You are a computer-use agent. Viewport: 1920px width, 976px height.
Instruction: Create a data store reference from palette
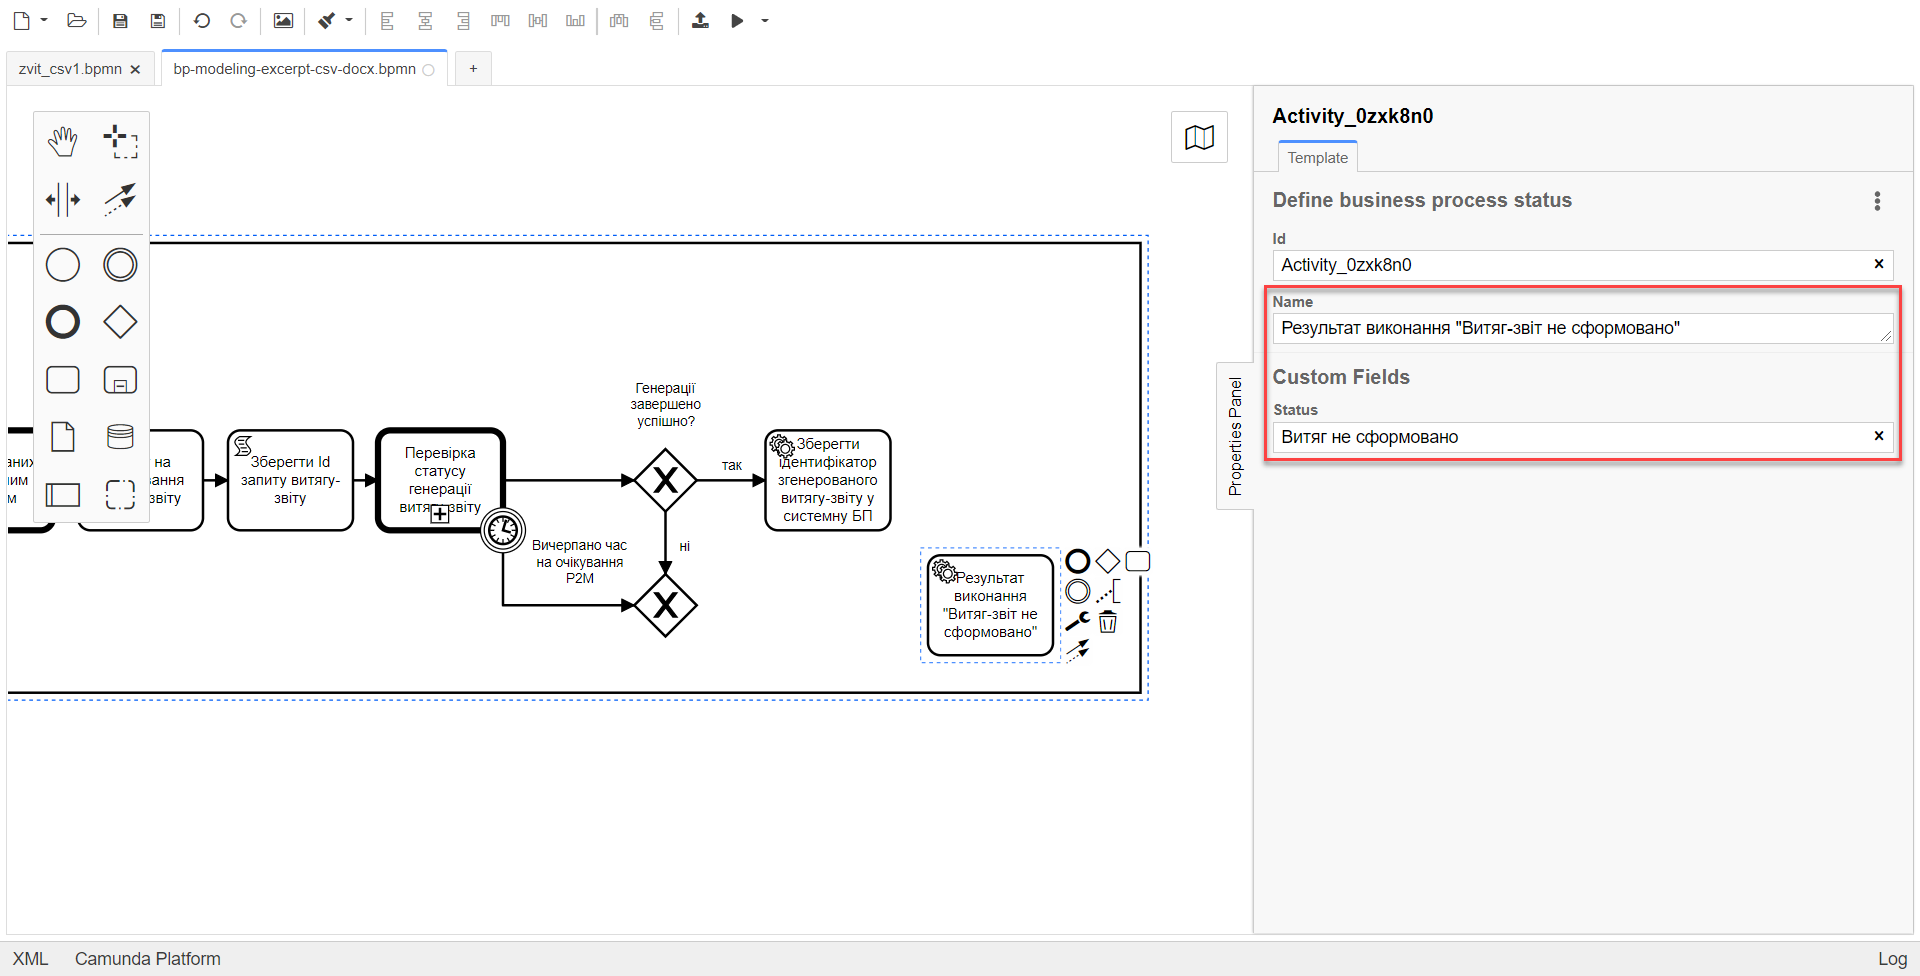click(x=120, y=437)
